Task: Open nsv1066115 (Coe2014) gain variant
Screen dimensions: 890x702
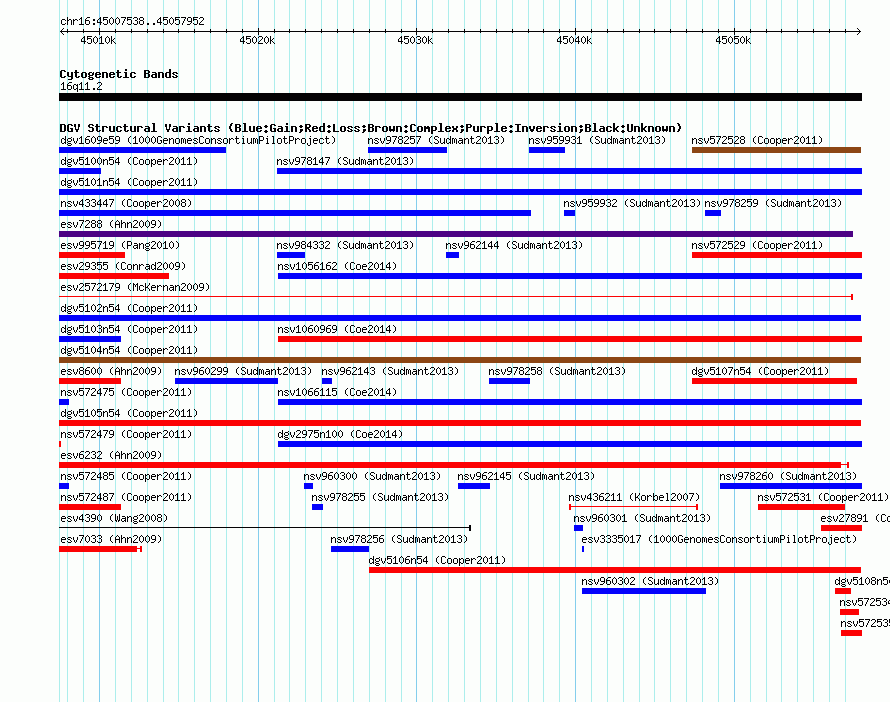Action: 570,402
